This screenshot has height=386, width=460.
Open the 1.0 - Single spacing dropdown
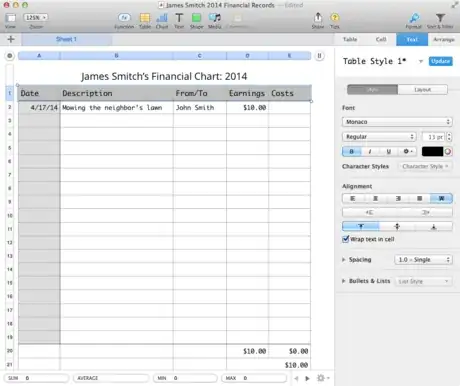[x=423, y=260]
